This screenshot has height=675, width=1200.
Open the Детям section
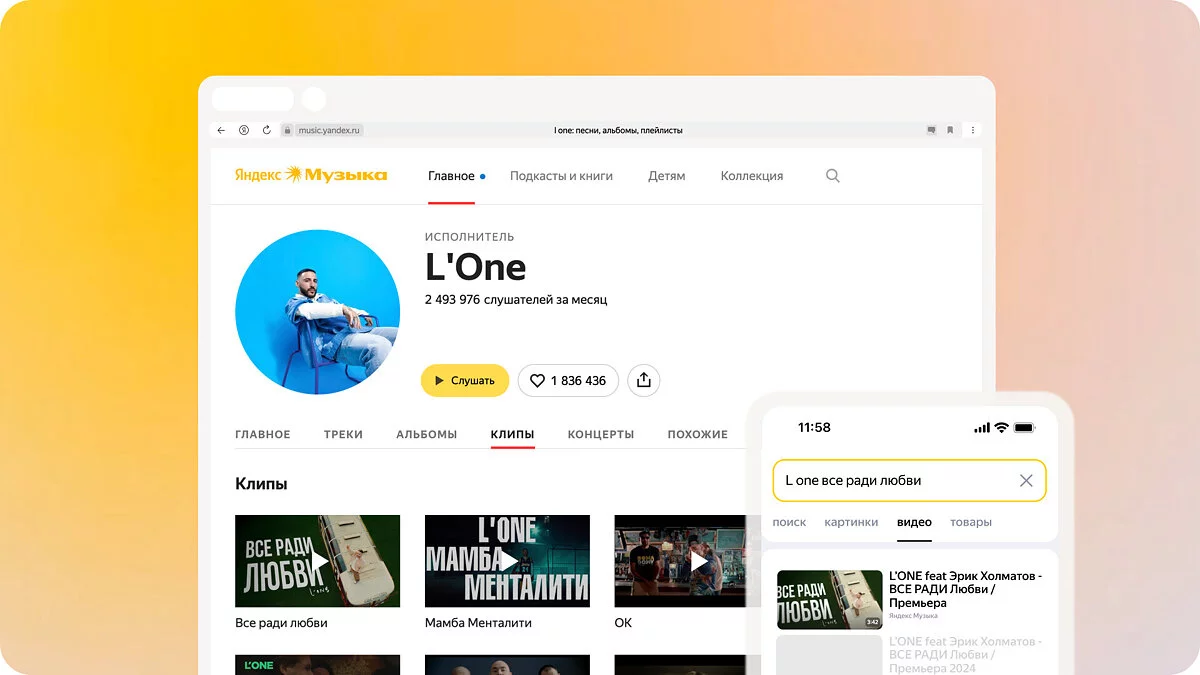pyautogui.click(x=667, y=176)
